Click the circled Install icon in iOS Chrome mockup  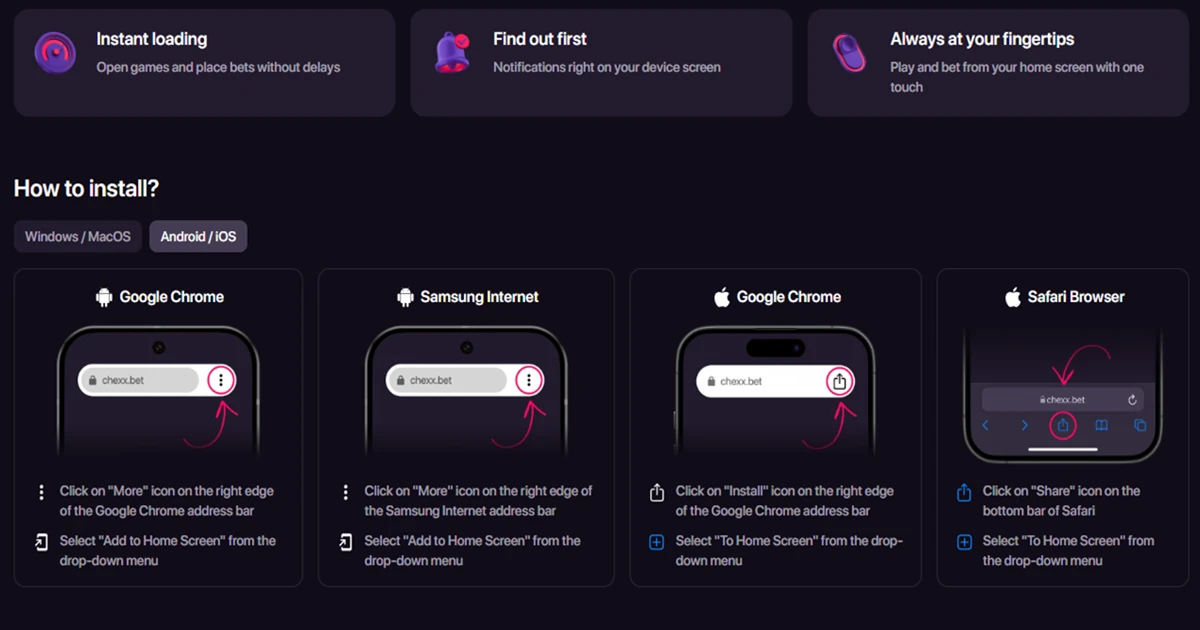tap(840, 381)
